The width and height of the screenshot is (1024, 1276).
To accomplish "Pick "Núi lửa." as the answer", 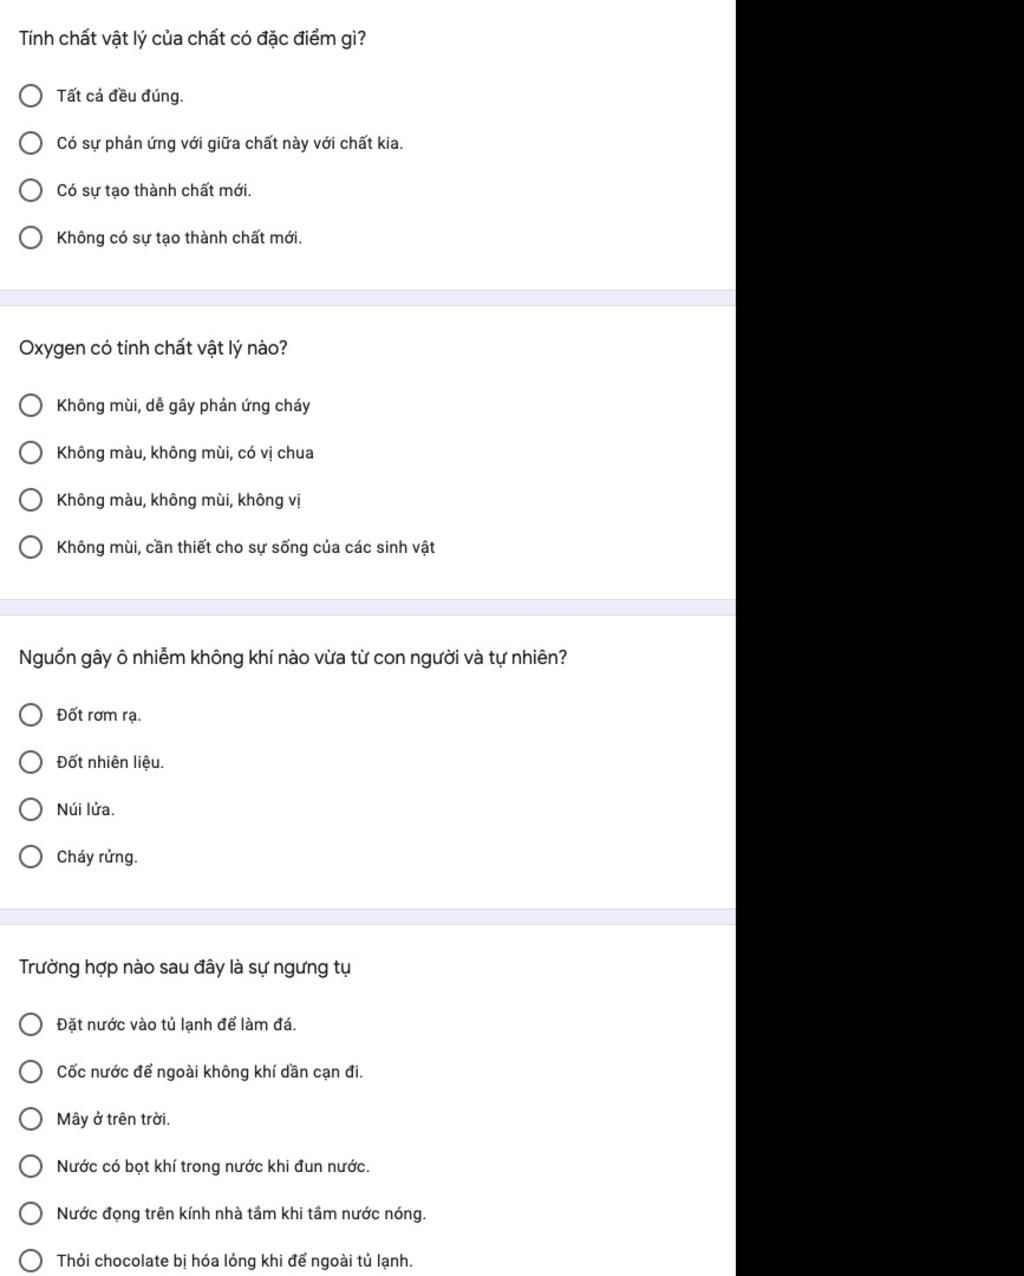I will 31,809.
